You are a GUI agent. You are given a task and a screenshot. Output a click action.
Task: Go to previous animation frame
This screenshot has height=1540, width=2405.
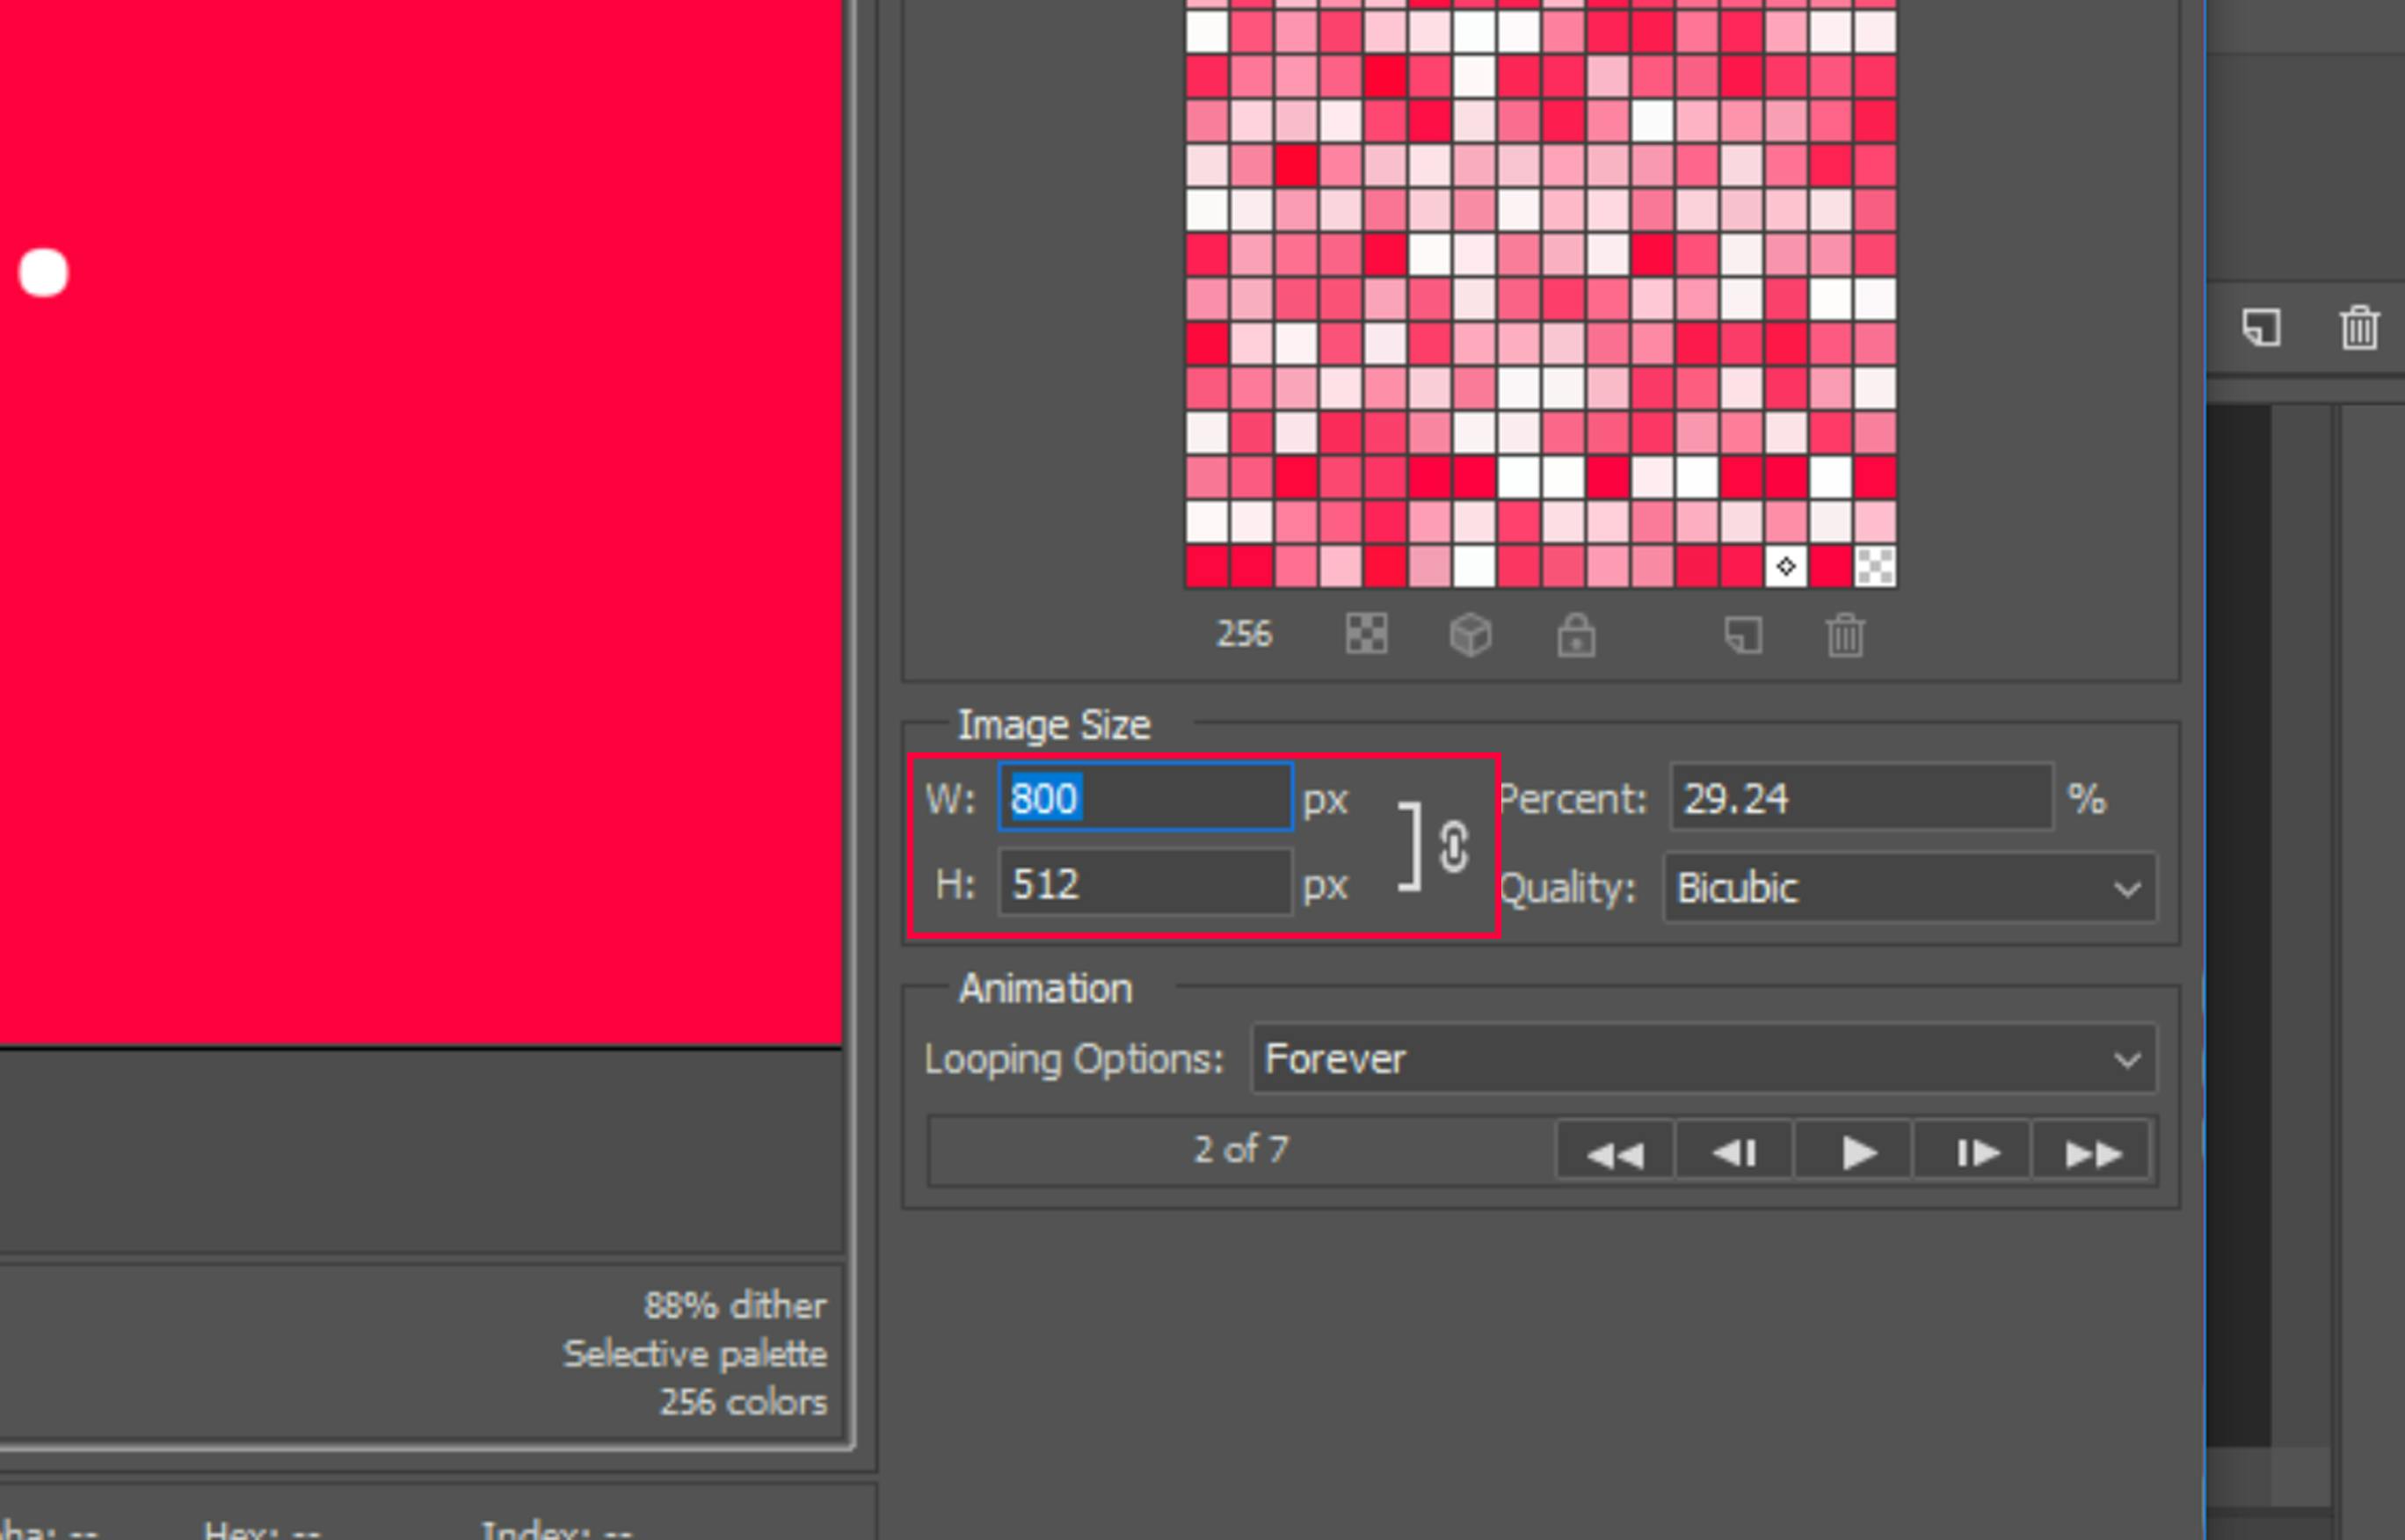(1734, 1153)
